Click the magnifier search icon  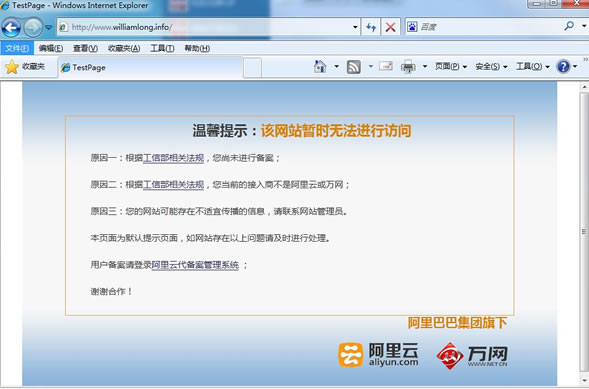(569, 26)
